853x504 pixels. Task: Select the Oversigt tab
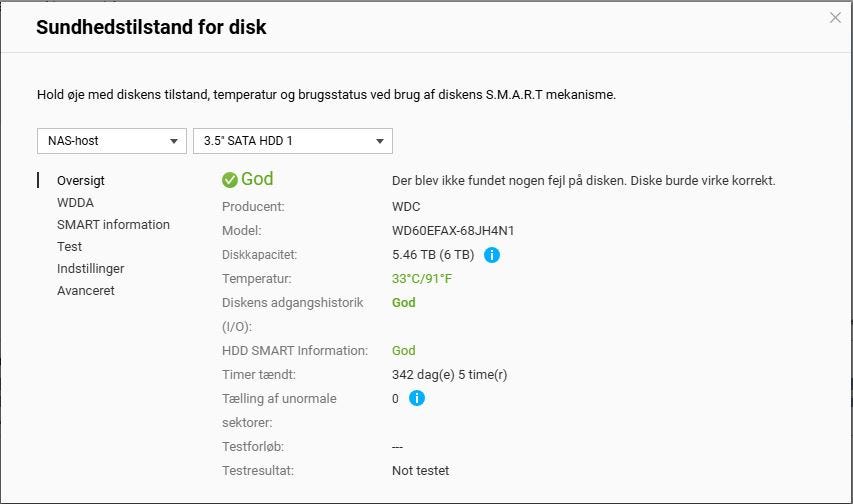(x=81, y=181)
